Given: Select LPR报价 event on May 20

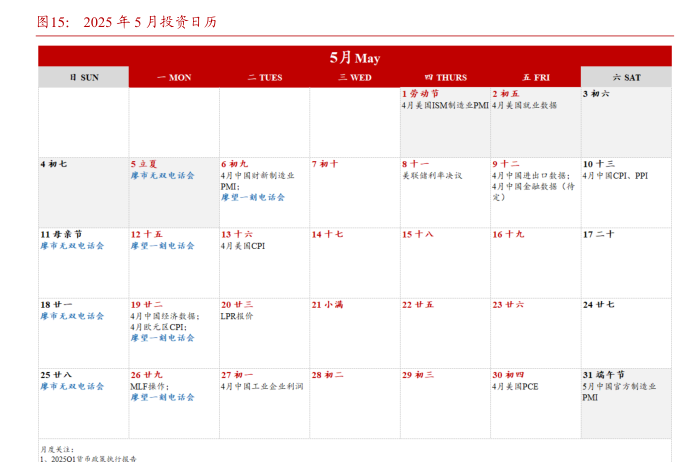Looking at the screenshot, I should pyautogui.click(x=237, y=316).
